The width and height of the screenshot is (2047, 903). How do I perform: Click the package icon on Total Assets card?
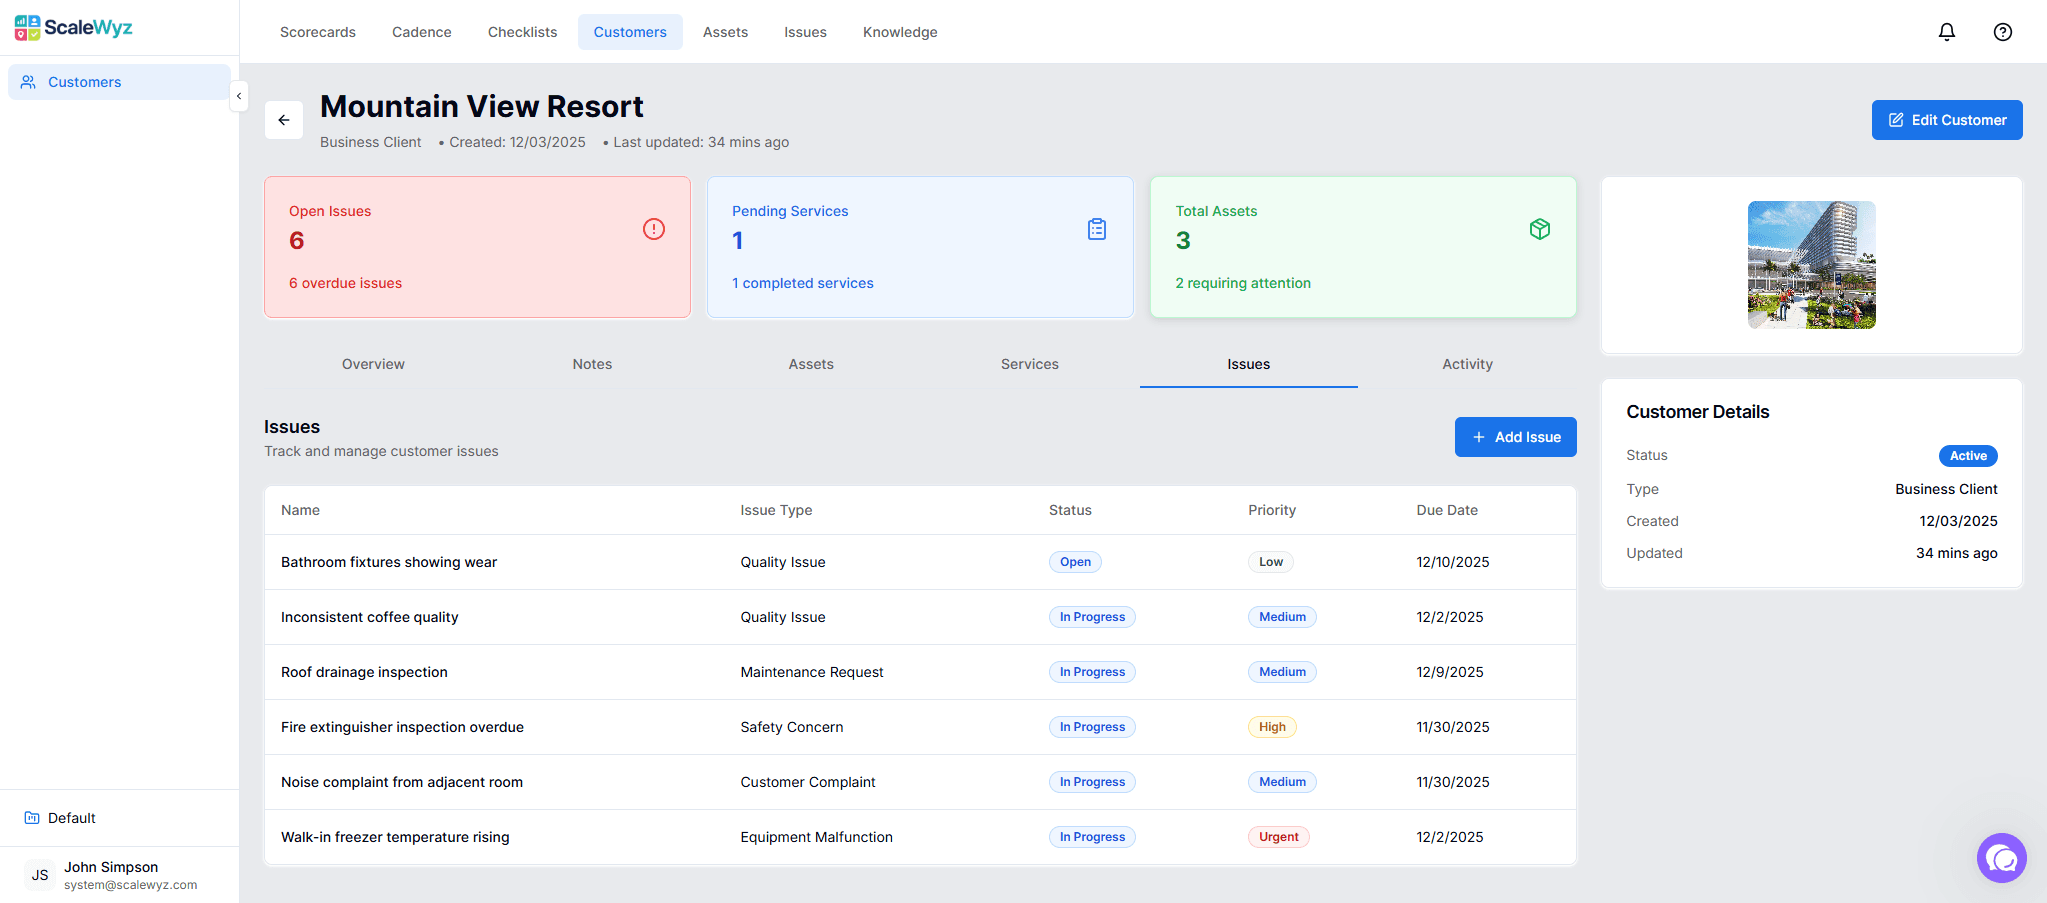[1539, 229]
